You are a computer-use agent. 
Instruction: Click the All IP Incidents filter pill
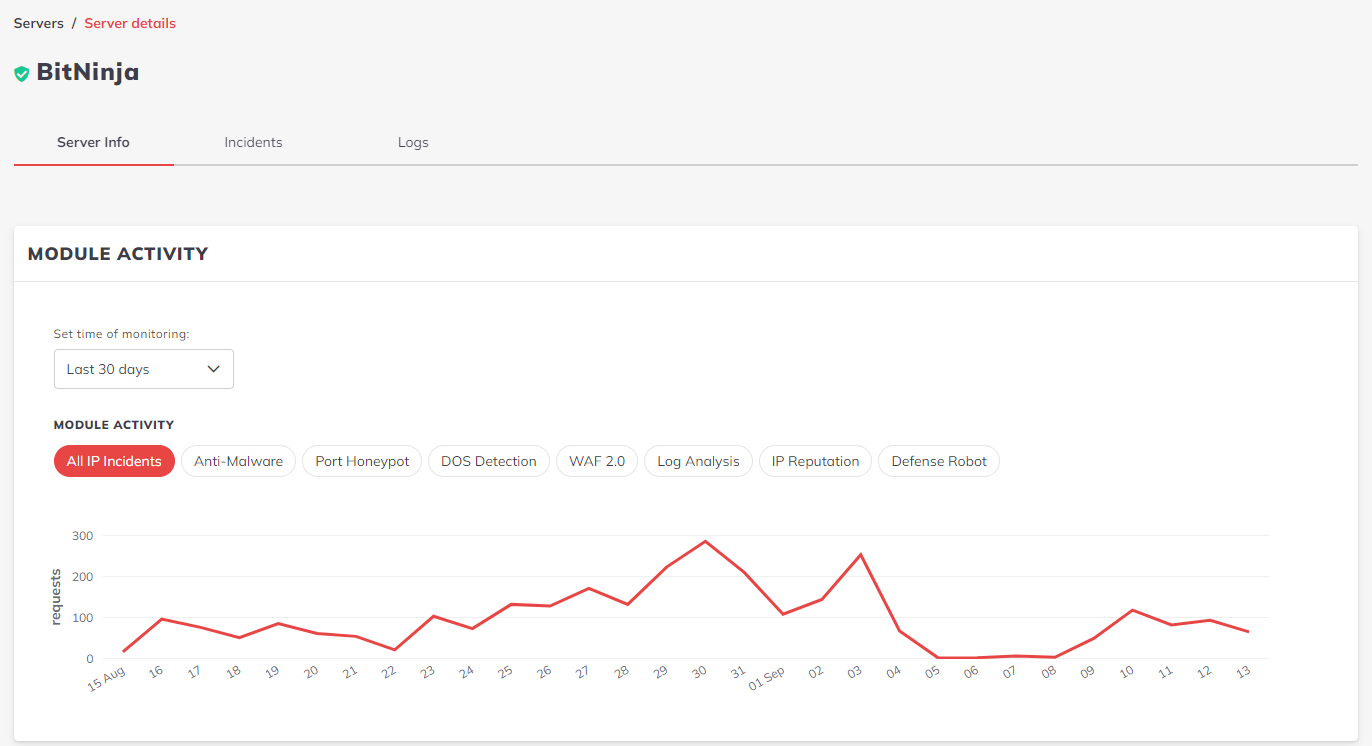point(114,461)
